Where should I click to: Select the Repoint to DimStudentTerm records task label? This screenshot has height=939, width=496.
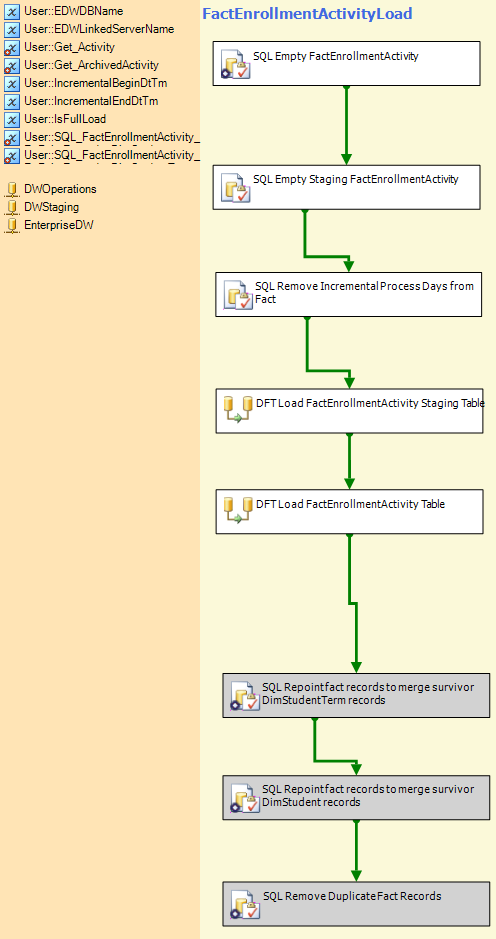tap(368, 693)
